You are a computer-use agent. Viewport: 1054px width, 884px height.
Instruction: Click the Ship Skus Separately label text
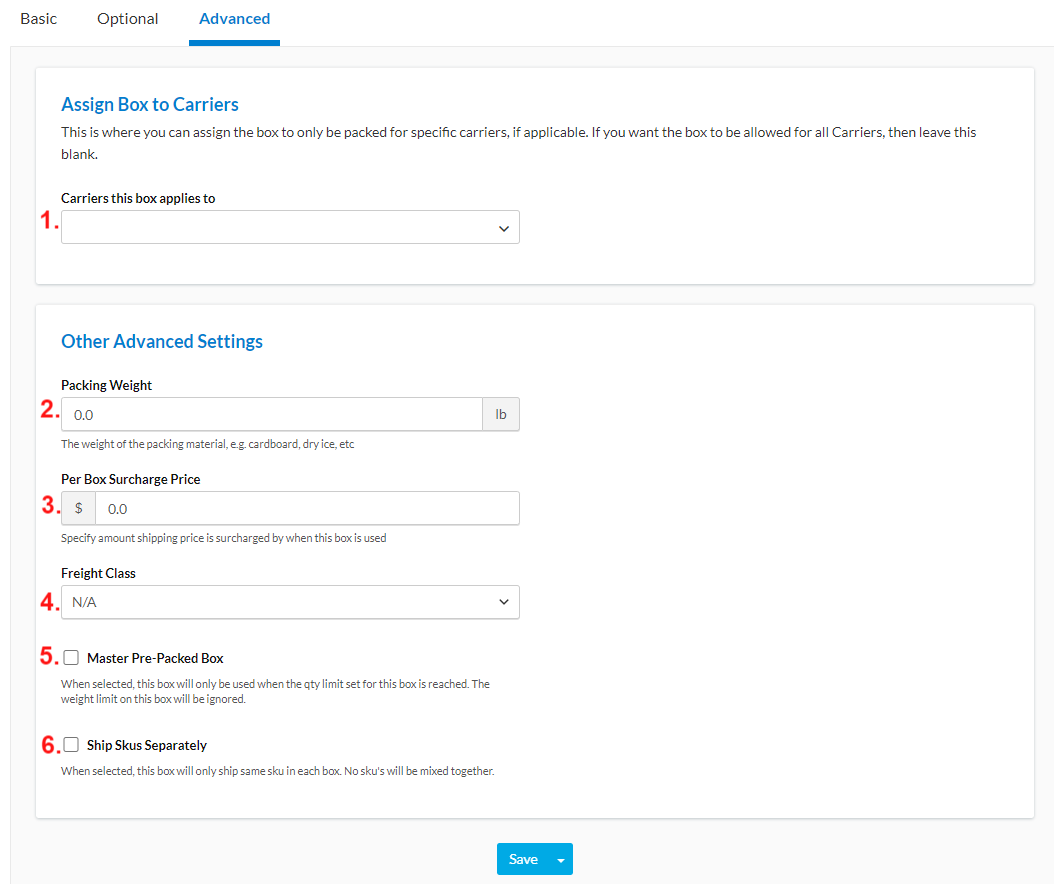pyautogui.click(x=147, y=745)
